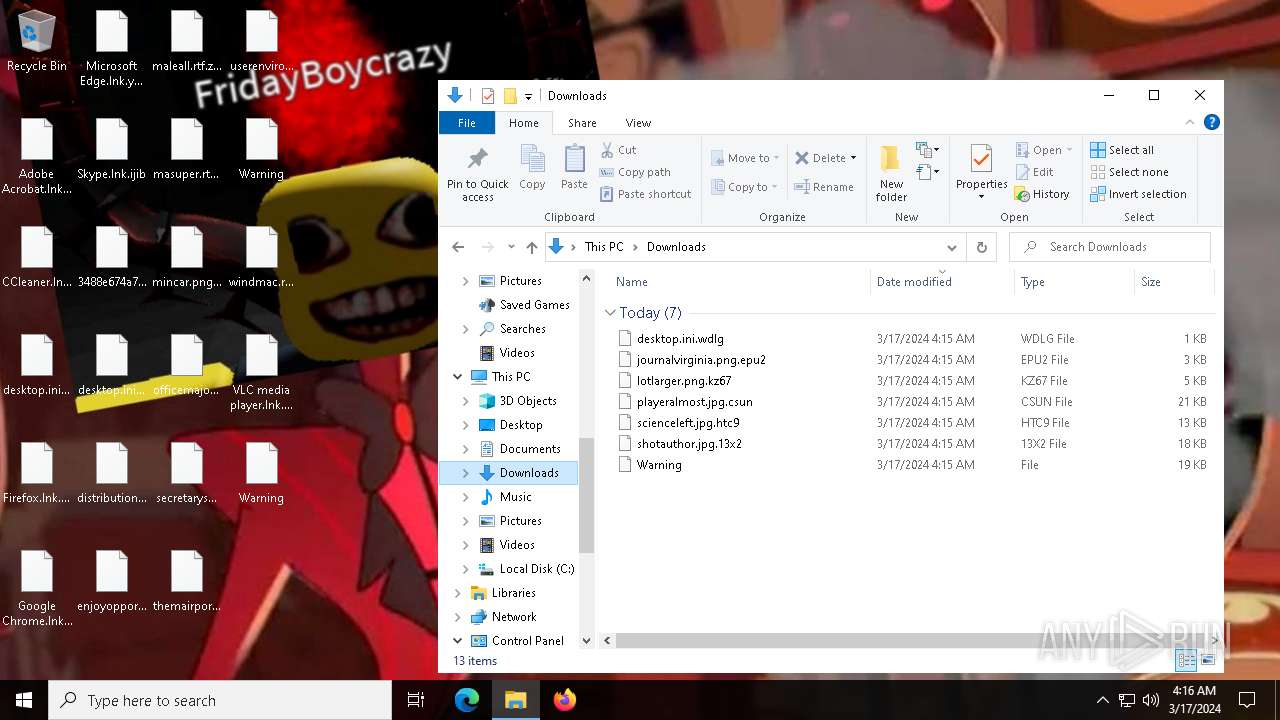1280x720 pixels.
Task: Create a New folder from ribbon
Action: tap(891, 172)
